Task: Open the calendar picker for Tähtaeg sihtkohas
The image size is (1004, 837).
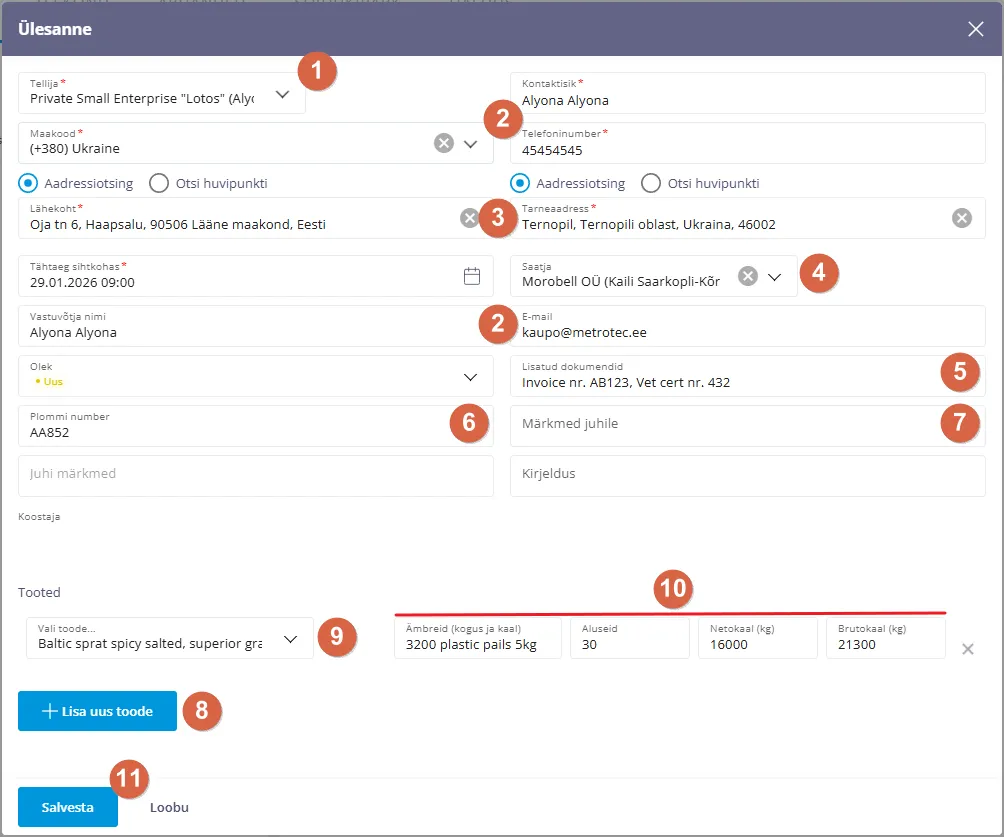Action: coord(472,276)
